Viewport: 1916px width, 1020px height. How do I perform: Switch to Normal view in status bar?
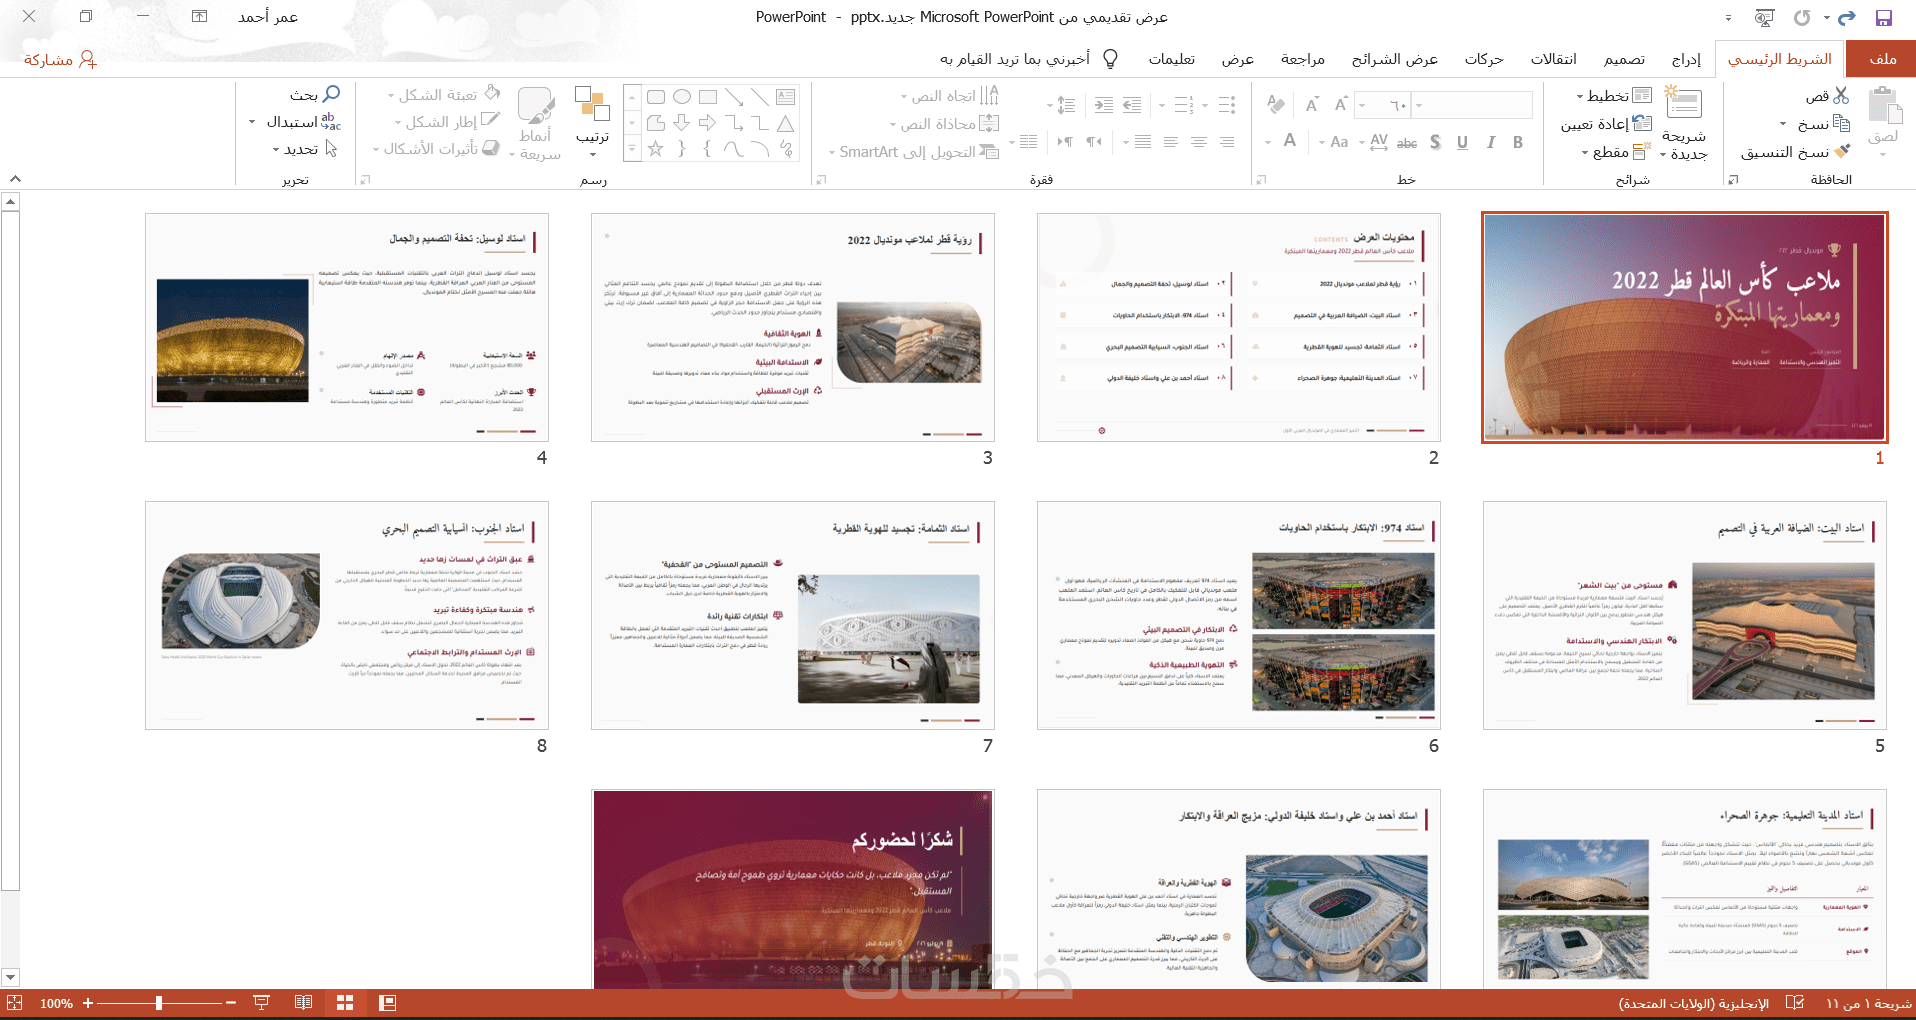[388, 1003]
